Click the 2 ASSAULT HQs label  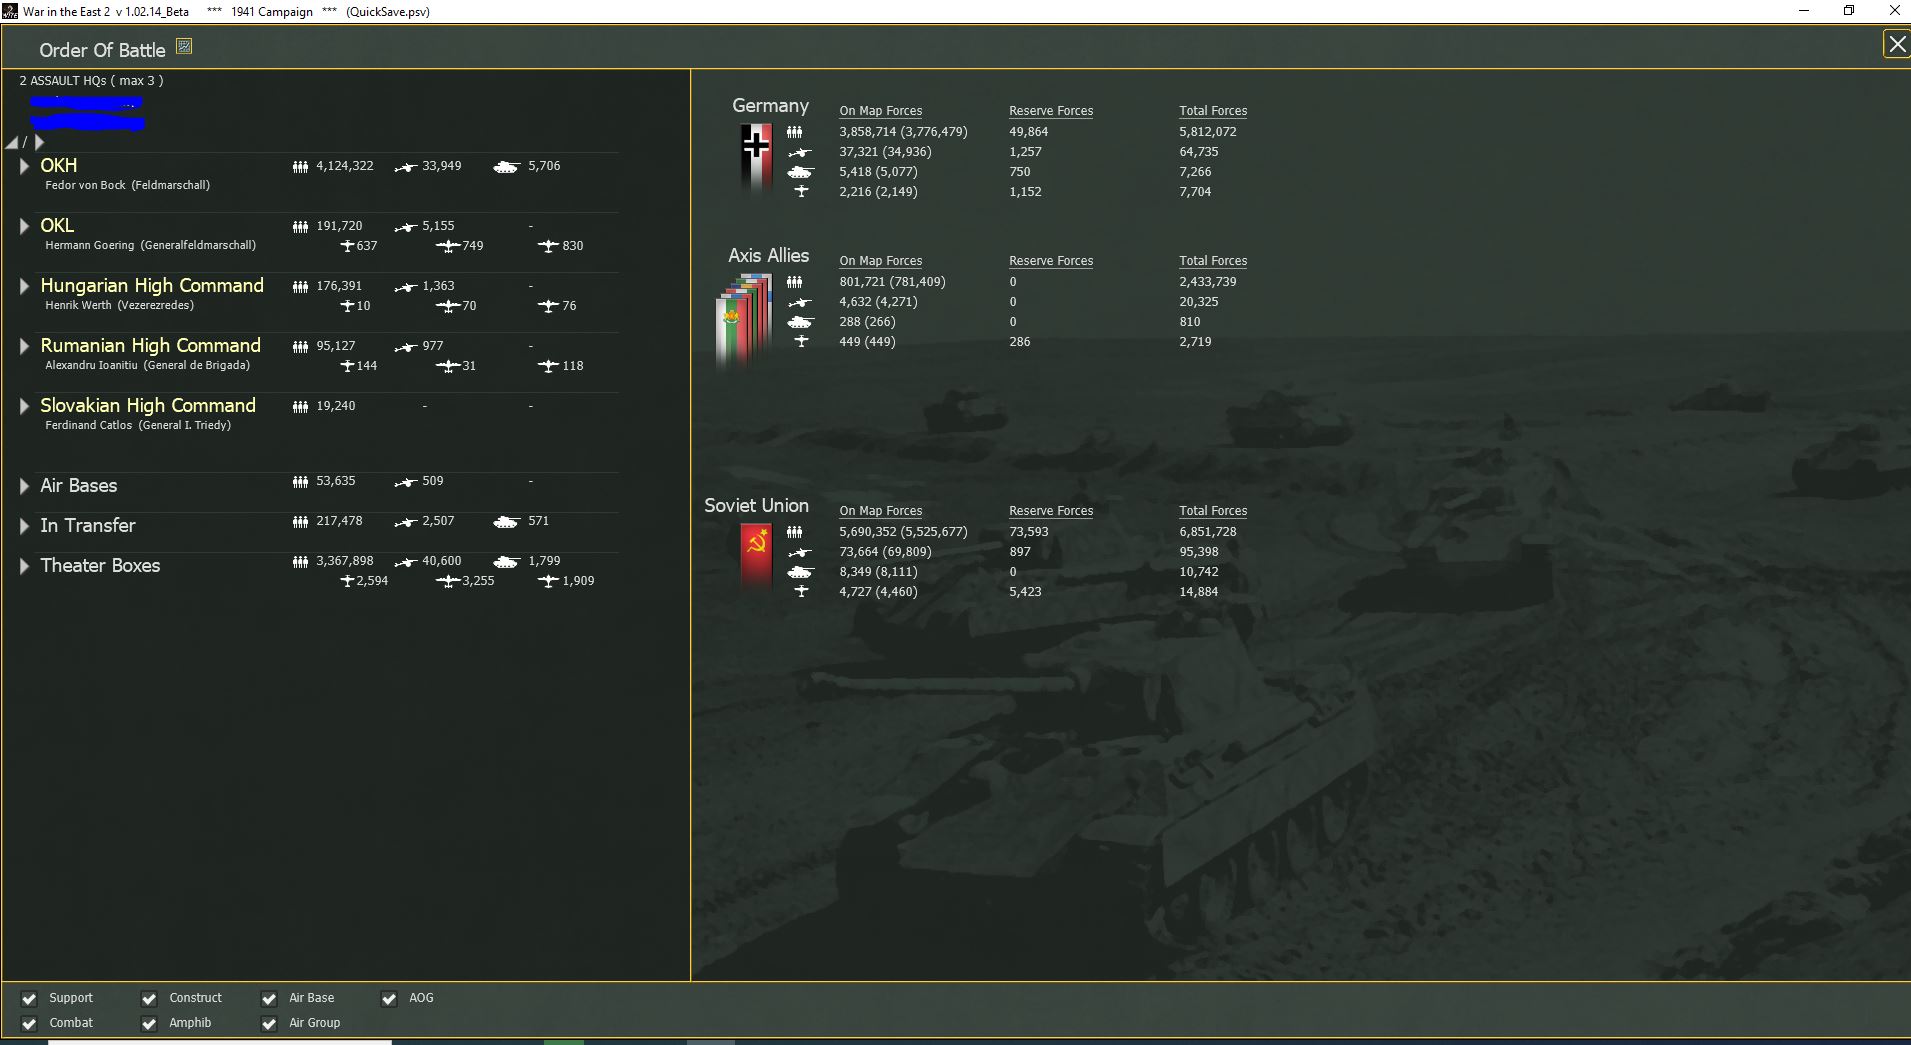(91, 81)
